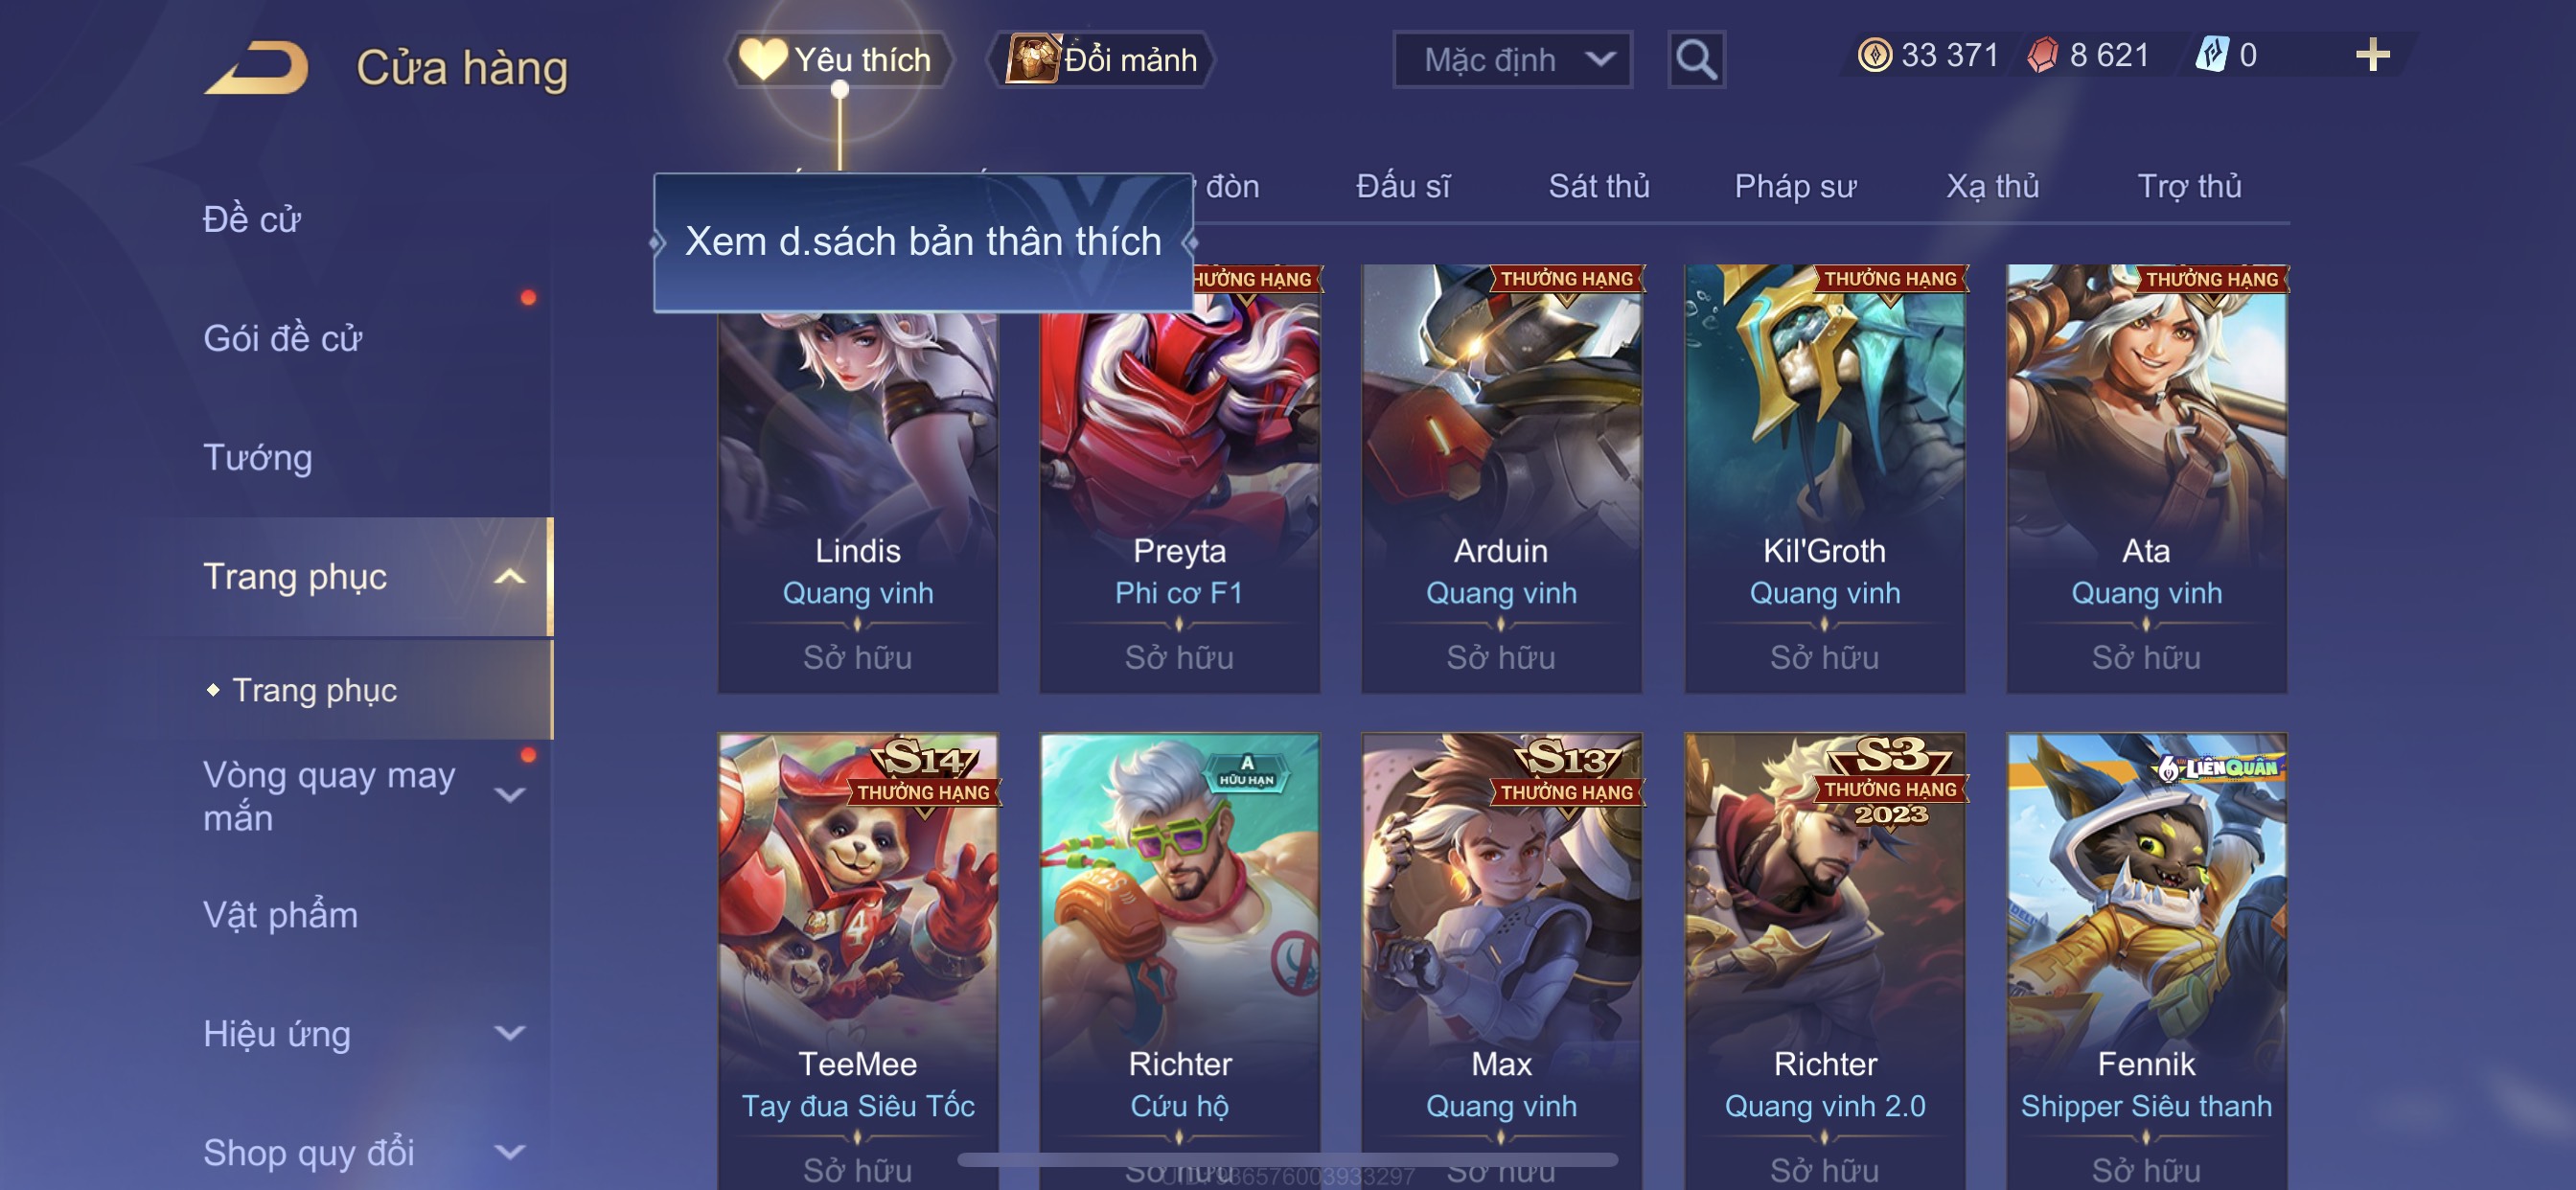Screen dimensions: 2576x1190
Task: Expand the Vòng quay may mắn section
Action: (x=510, y=796)
